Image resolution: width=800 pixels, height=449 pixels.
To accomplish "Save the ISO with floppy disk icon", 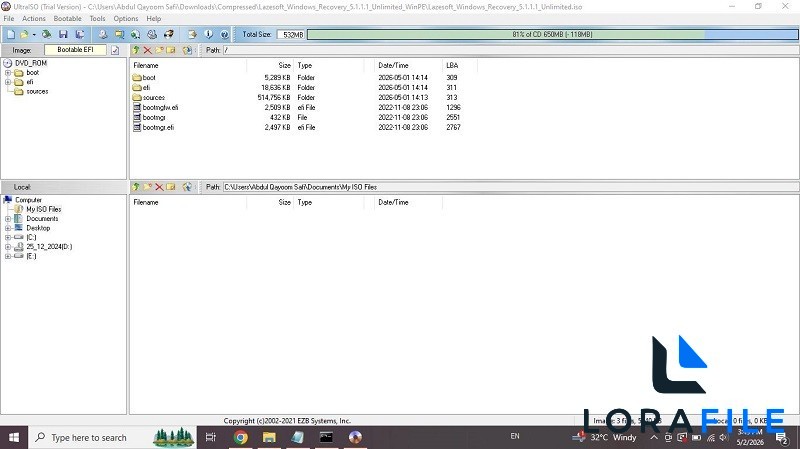I will click(63, 34).
